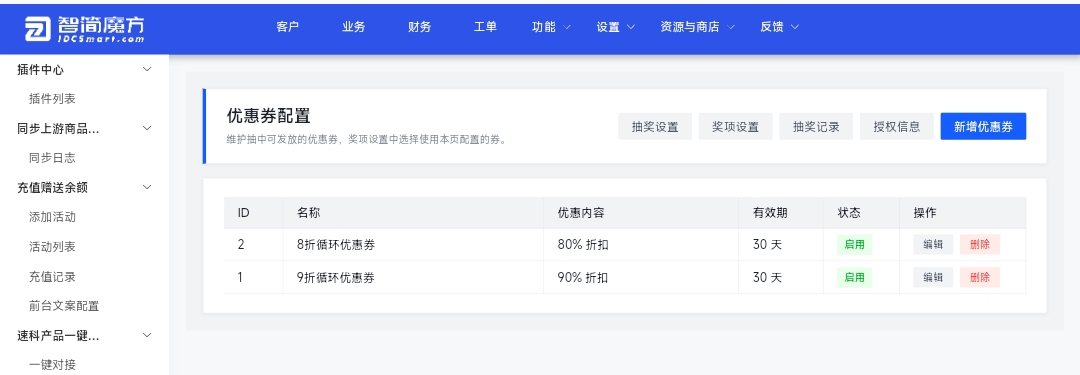Collapse the 速科产品一键 sidebar group
Screen dimensions: 1080x375
[146, 335]
